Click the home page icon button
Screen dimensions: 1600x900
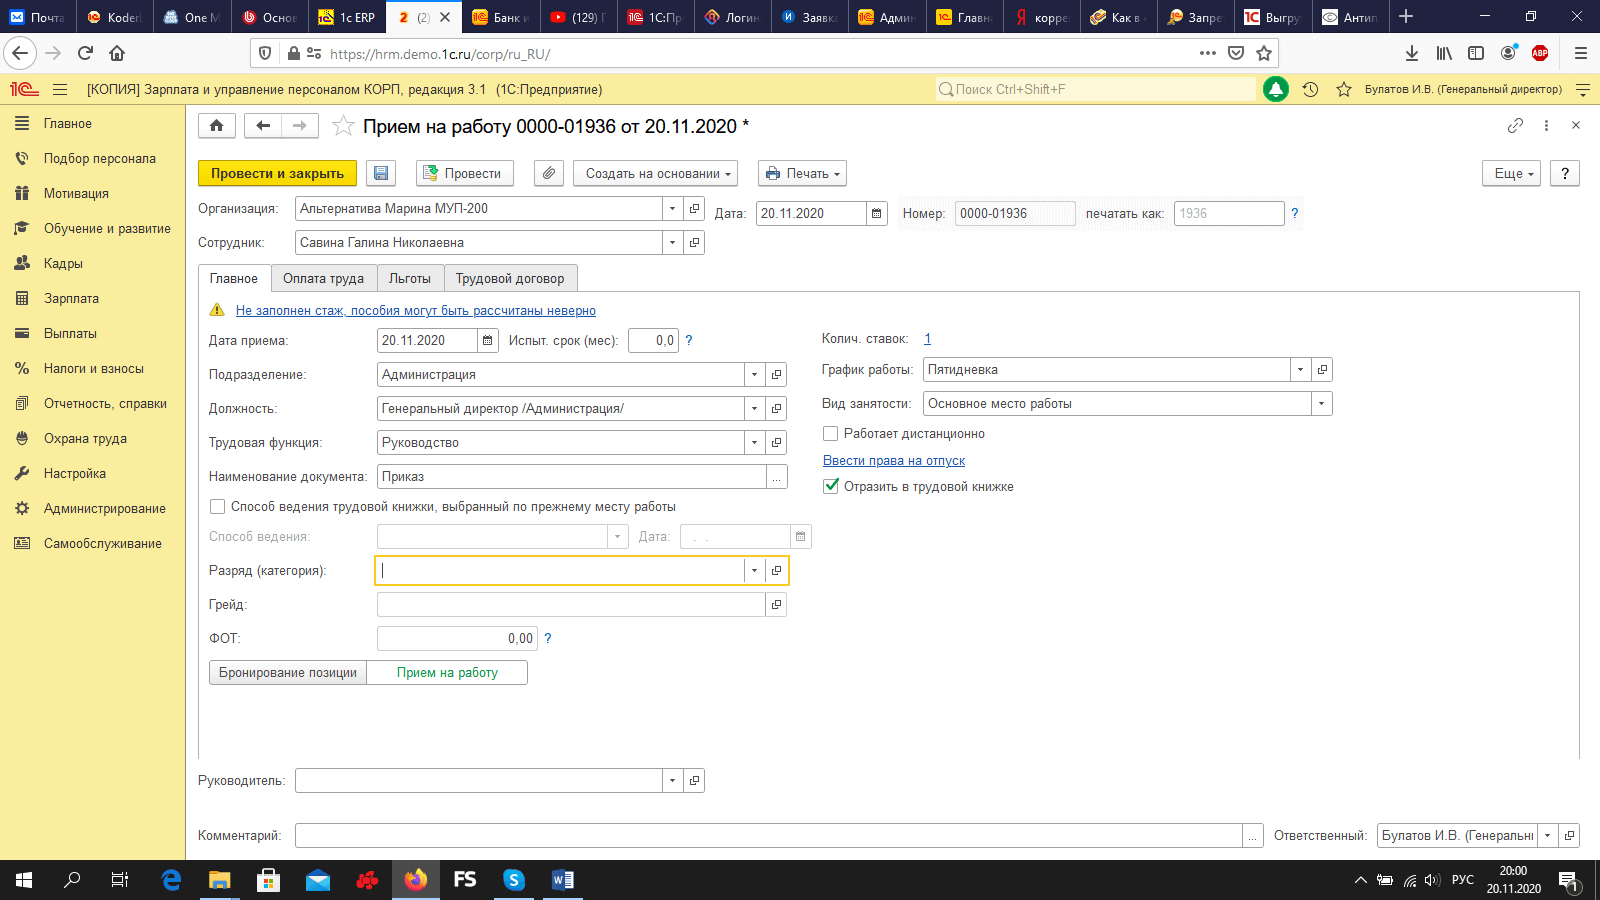click(217, 126)
